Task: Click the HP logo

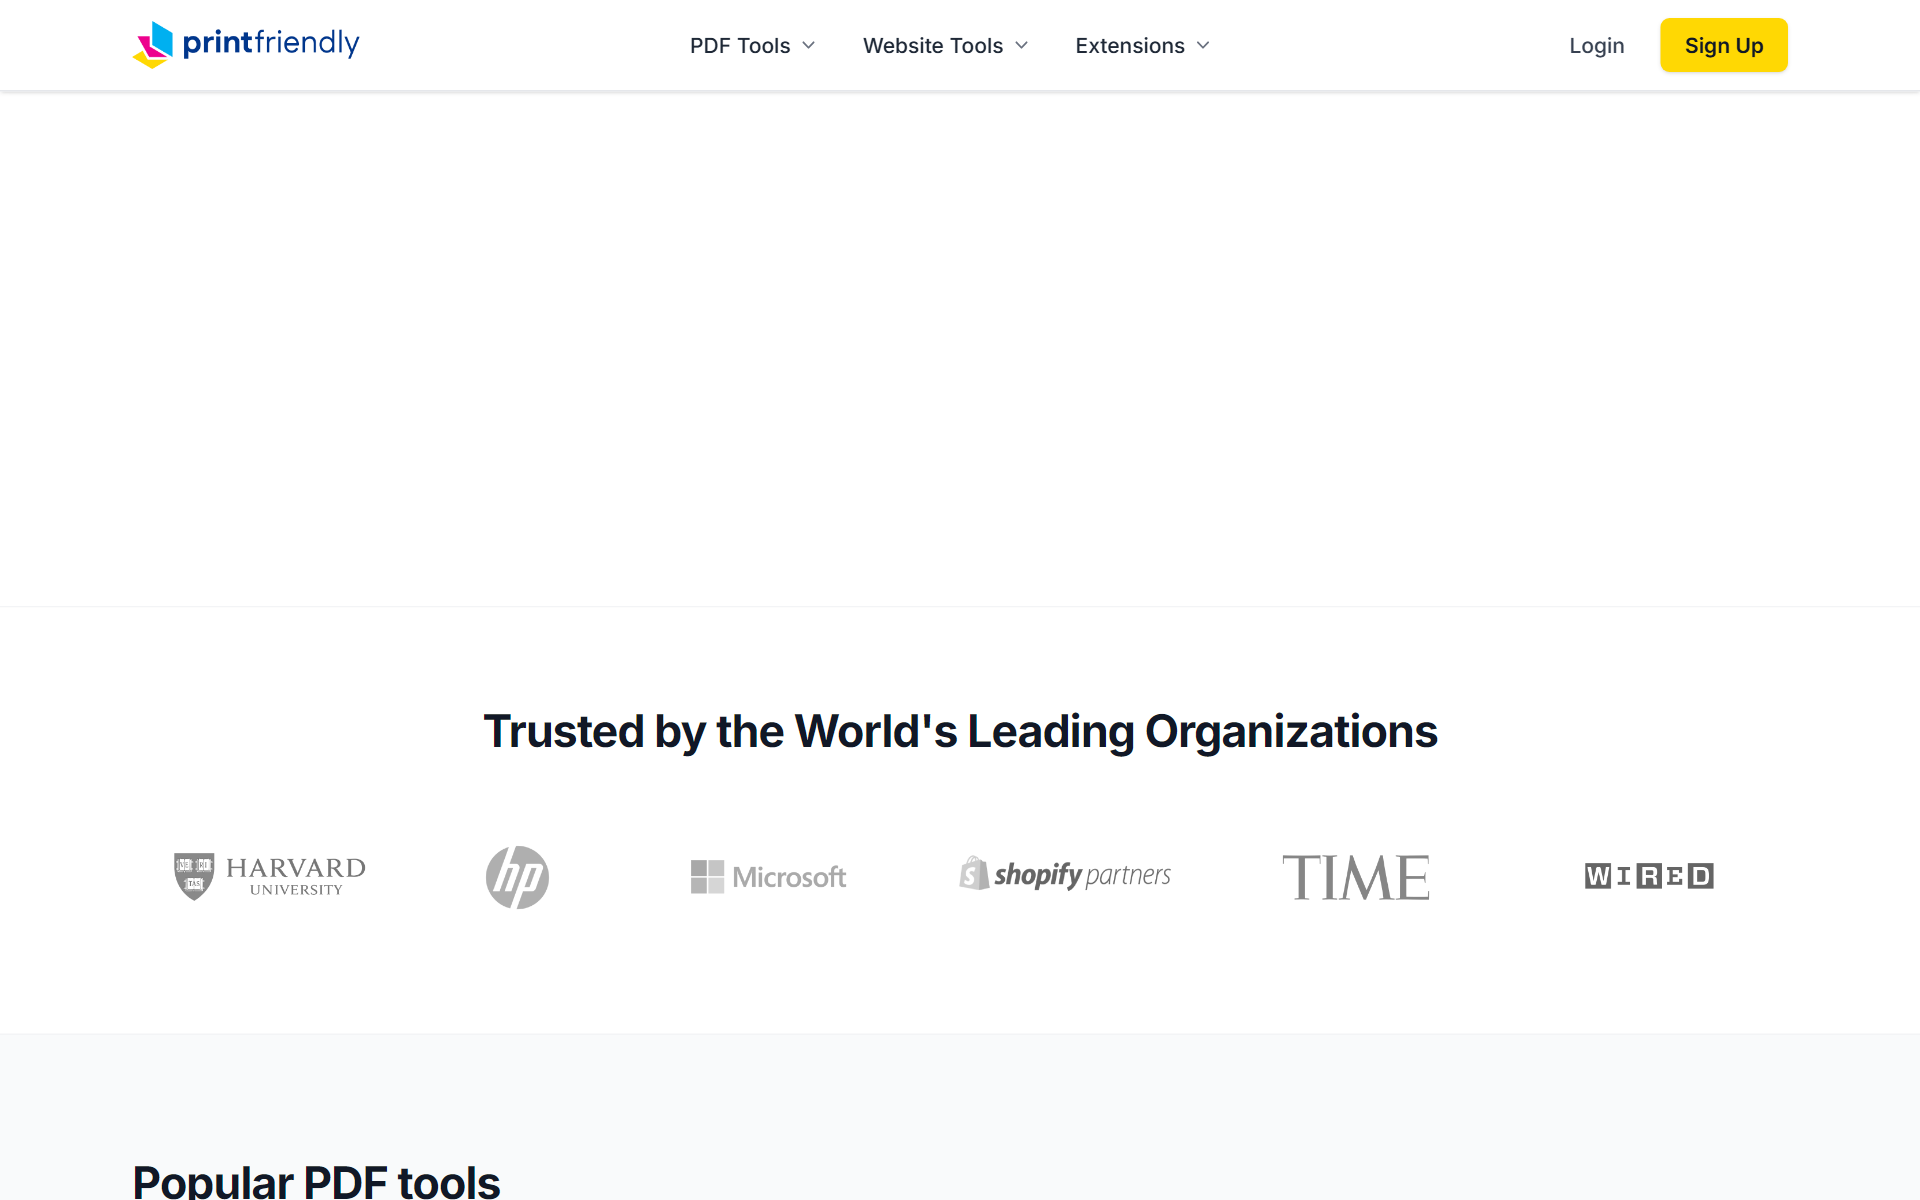Action: click(517, 877)
